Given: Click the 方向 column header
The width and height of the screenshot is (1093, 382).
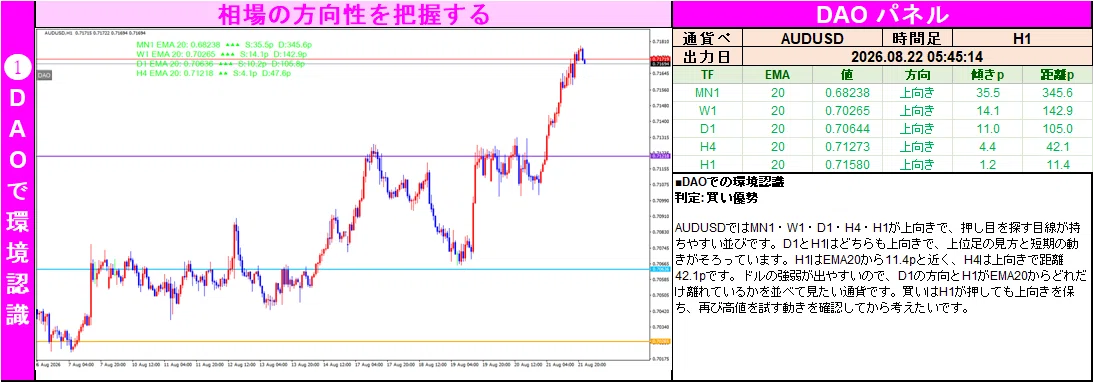Looking at the screenshot, I should pyautogui.click(x=917, y=75).
